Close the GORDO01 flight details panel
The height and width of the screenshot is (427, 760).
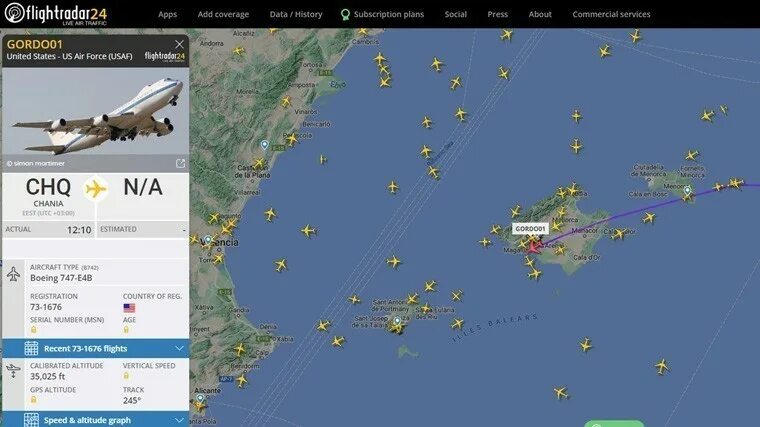[x=179, y=44]
